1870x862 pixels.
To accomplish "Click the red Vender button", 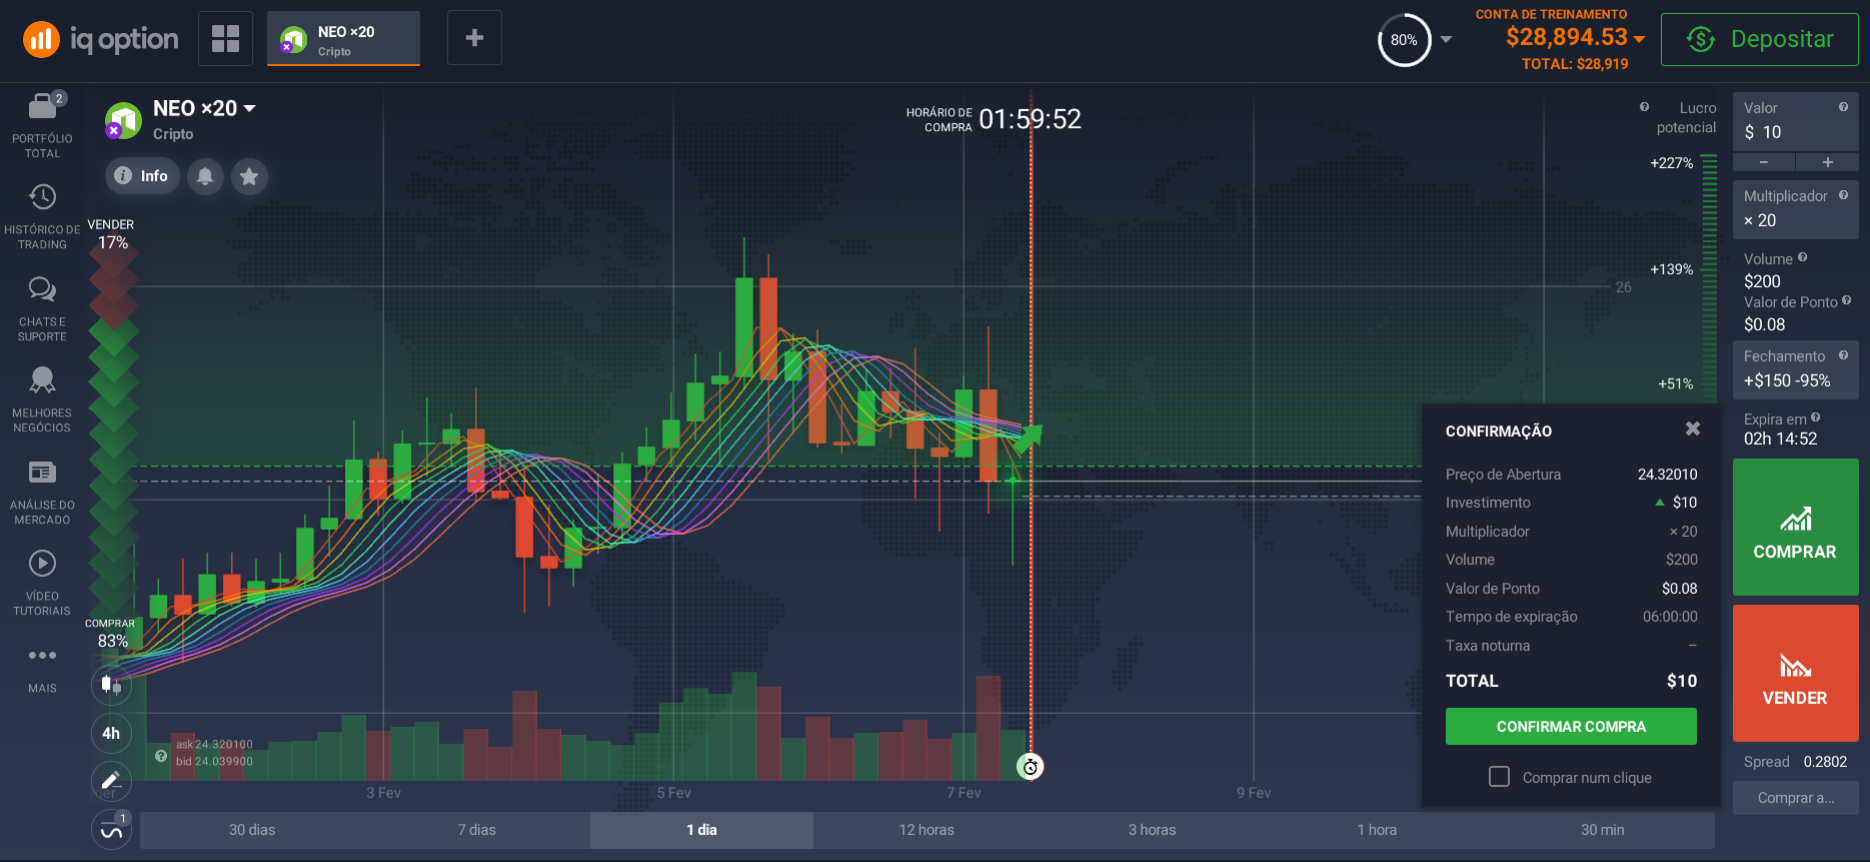I will coord(1795,673).
